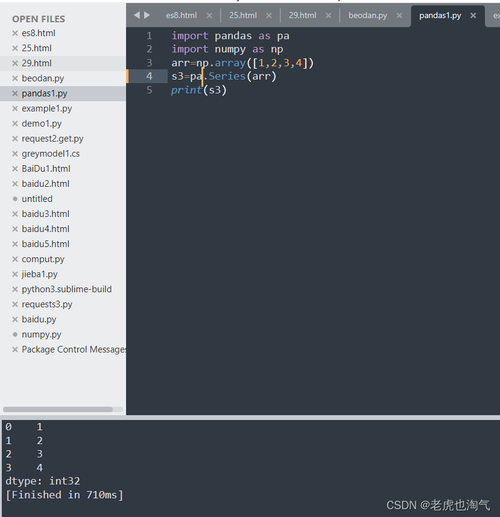Screen dimensions: 500x517
Task: Open greymodel1.cs from the sidebar
Action: click(x=51, y=154)
